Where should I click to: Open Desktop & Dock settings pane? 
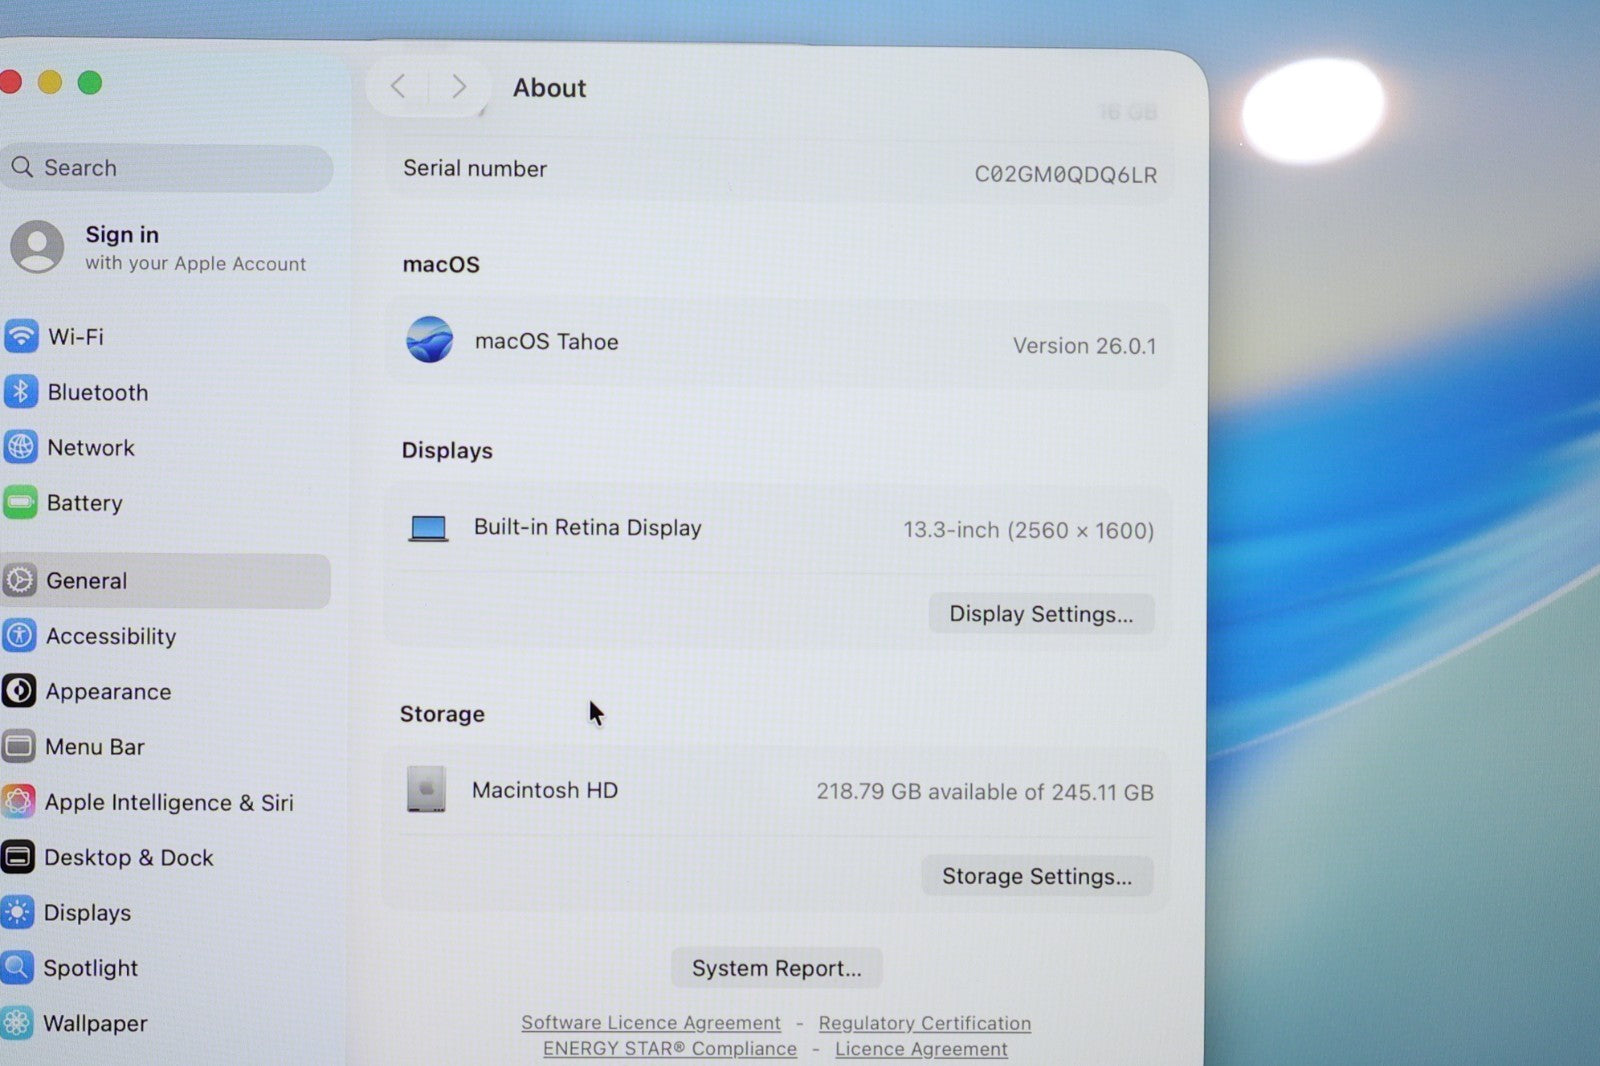128,858
